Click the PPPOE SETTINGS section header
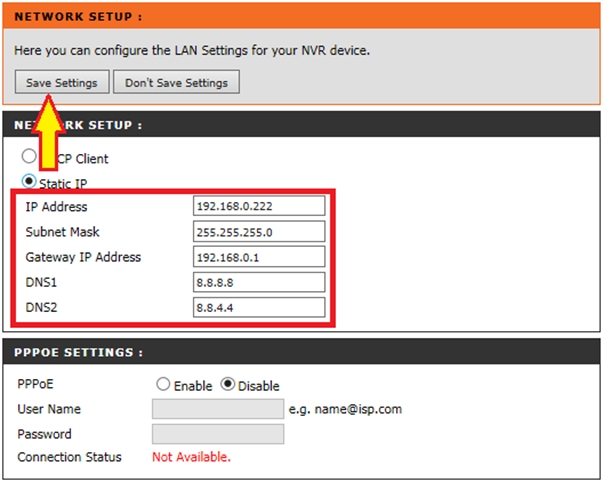 pyautogui.click(x=300, y=352)
